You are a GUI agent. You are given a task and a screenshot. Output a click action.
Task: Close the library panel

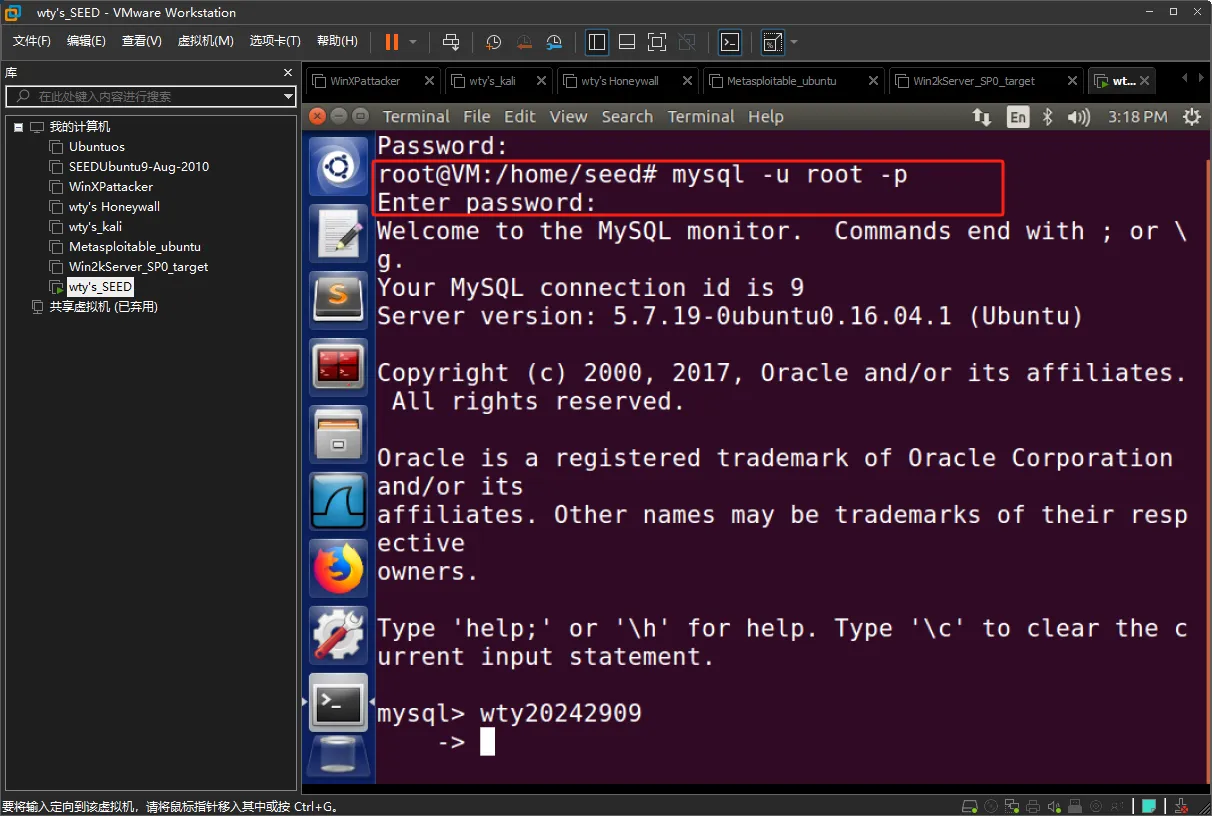click(288, 73)
